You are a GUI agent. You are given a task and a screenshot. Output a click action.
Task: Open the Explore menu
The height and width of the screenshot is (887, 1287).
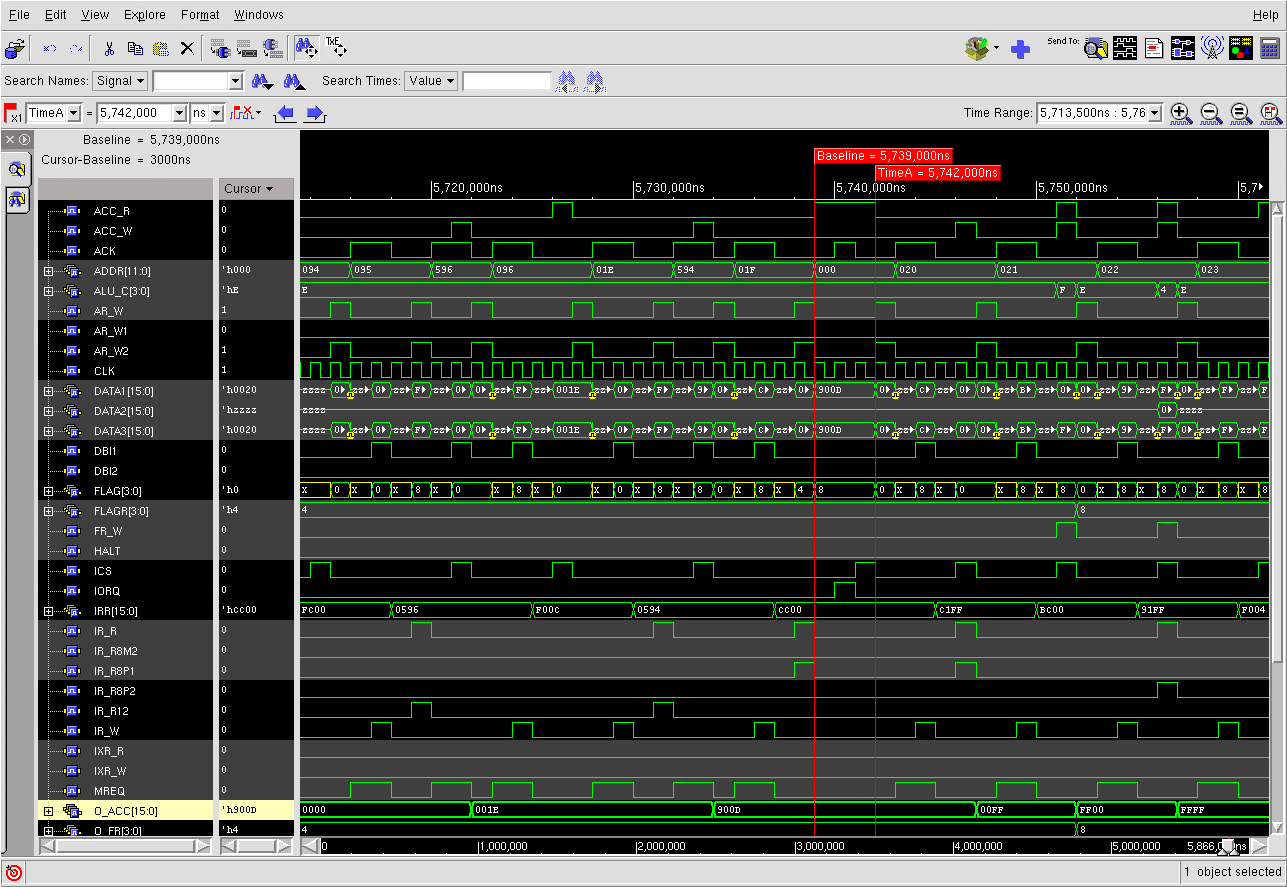tap(145, 15)
